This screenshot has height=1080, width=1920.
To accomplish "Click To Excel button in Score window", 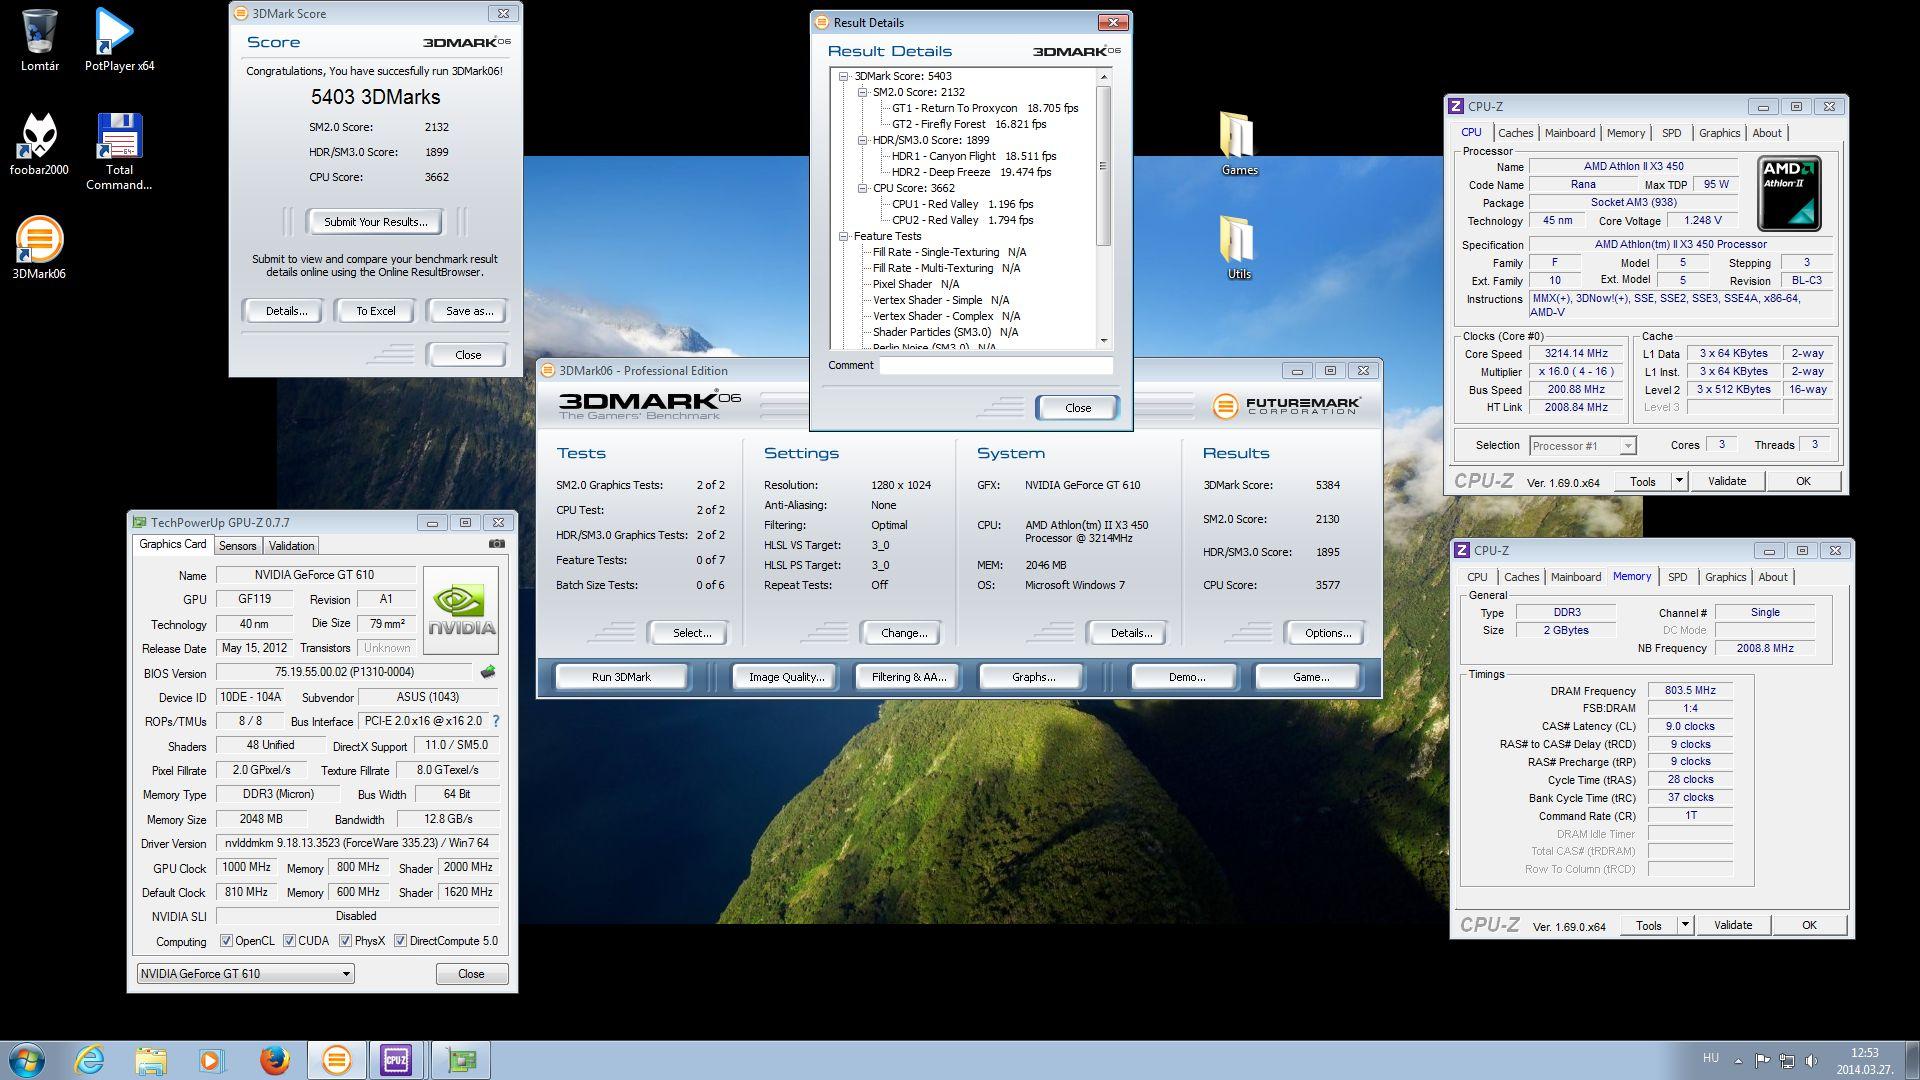I will 376,311.
